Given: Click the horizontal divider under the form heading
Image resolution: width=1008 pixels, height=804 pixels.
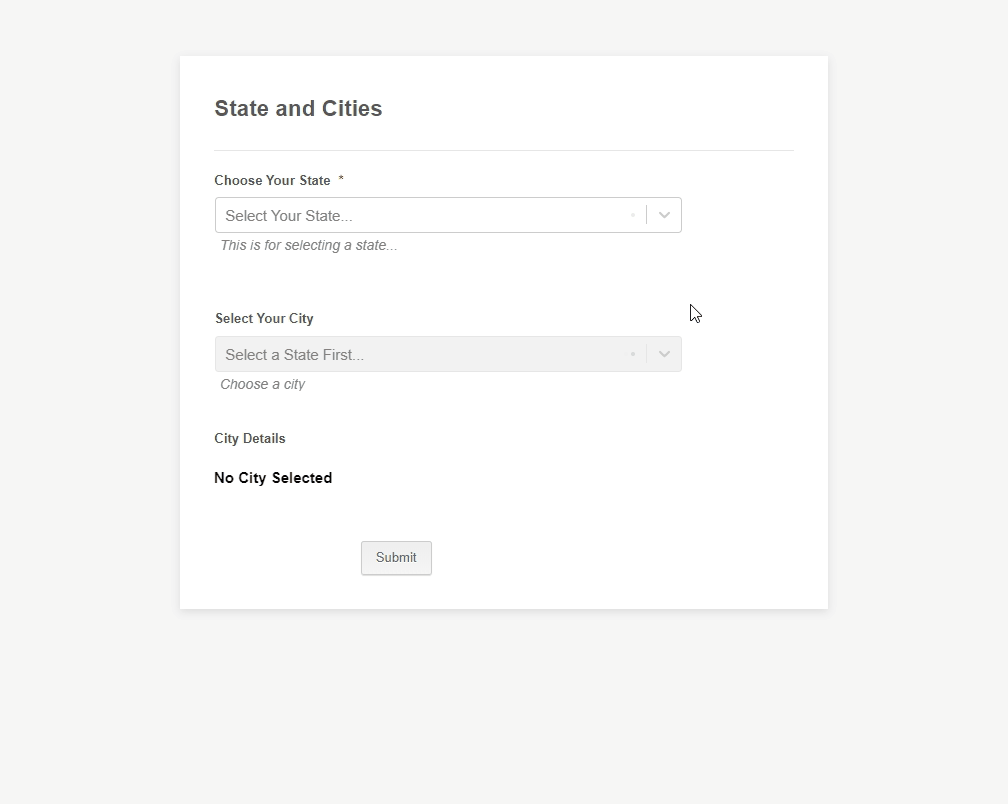Looking at the screenshot, I should pyautogui.click(x=504, y=150).
